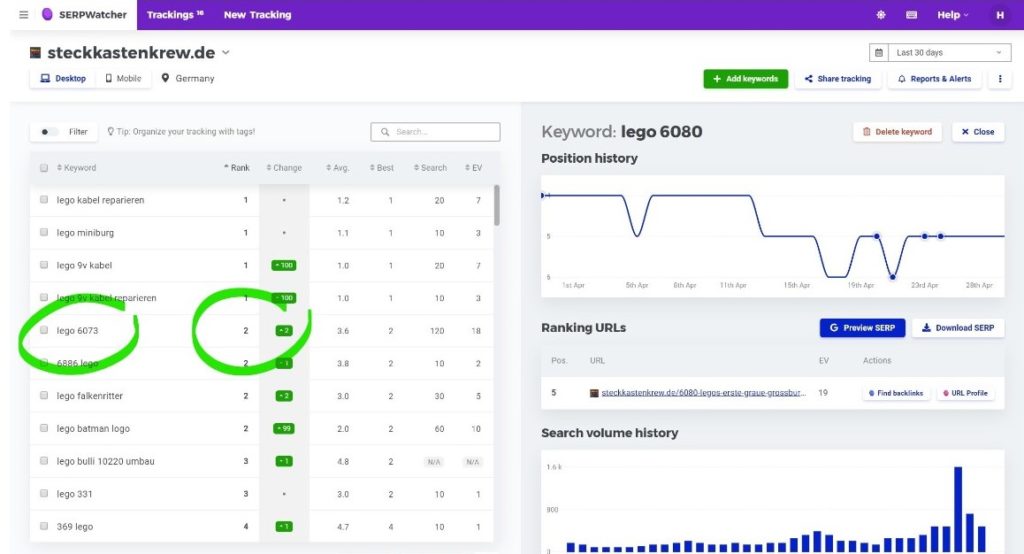Sort table by Avg. column
1024x554 pixels.
point(338,168)
